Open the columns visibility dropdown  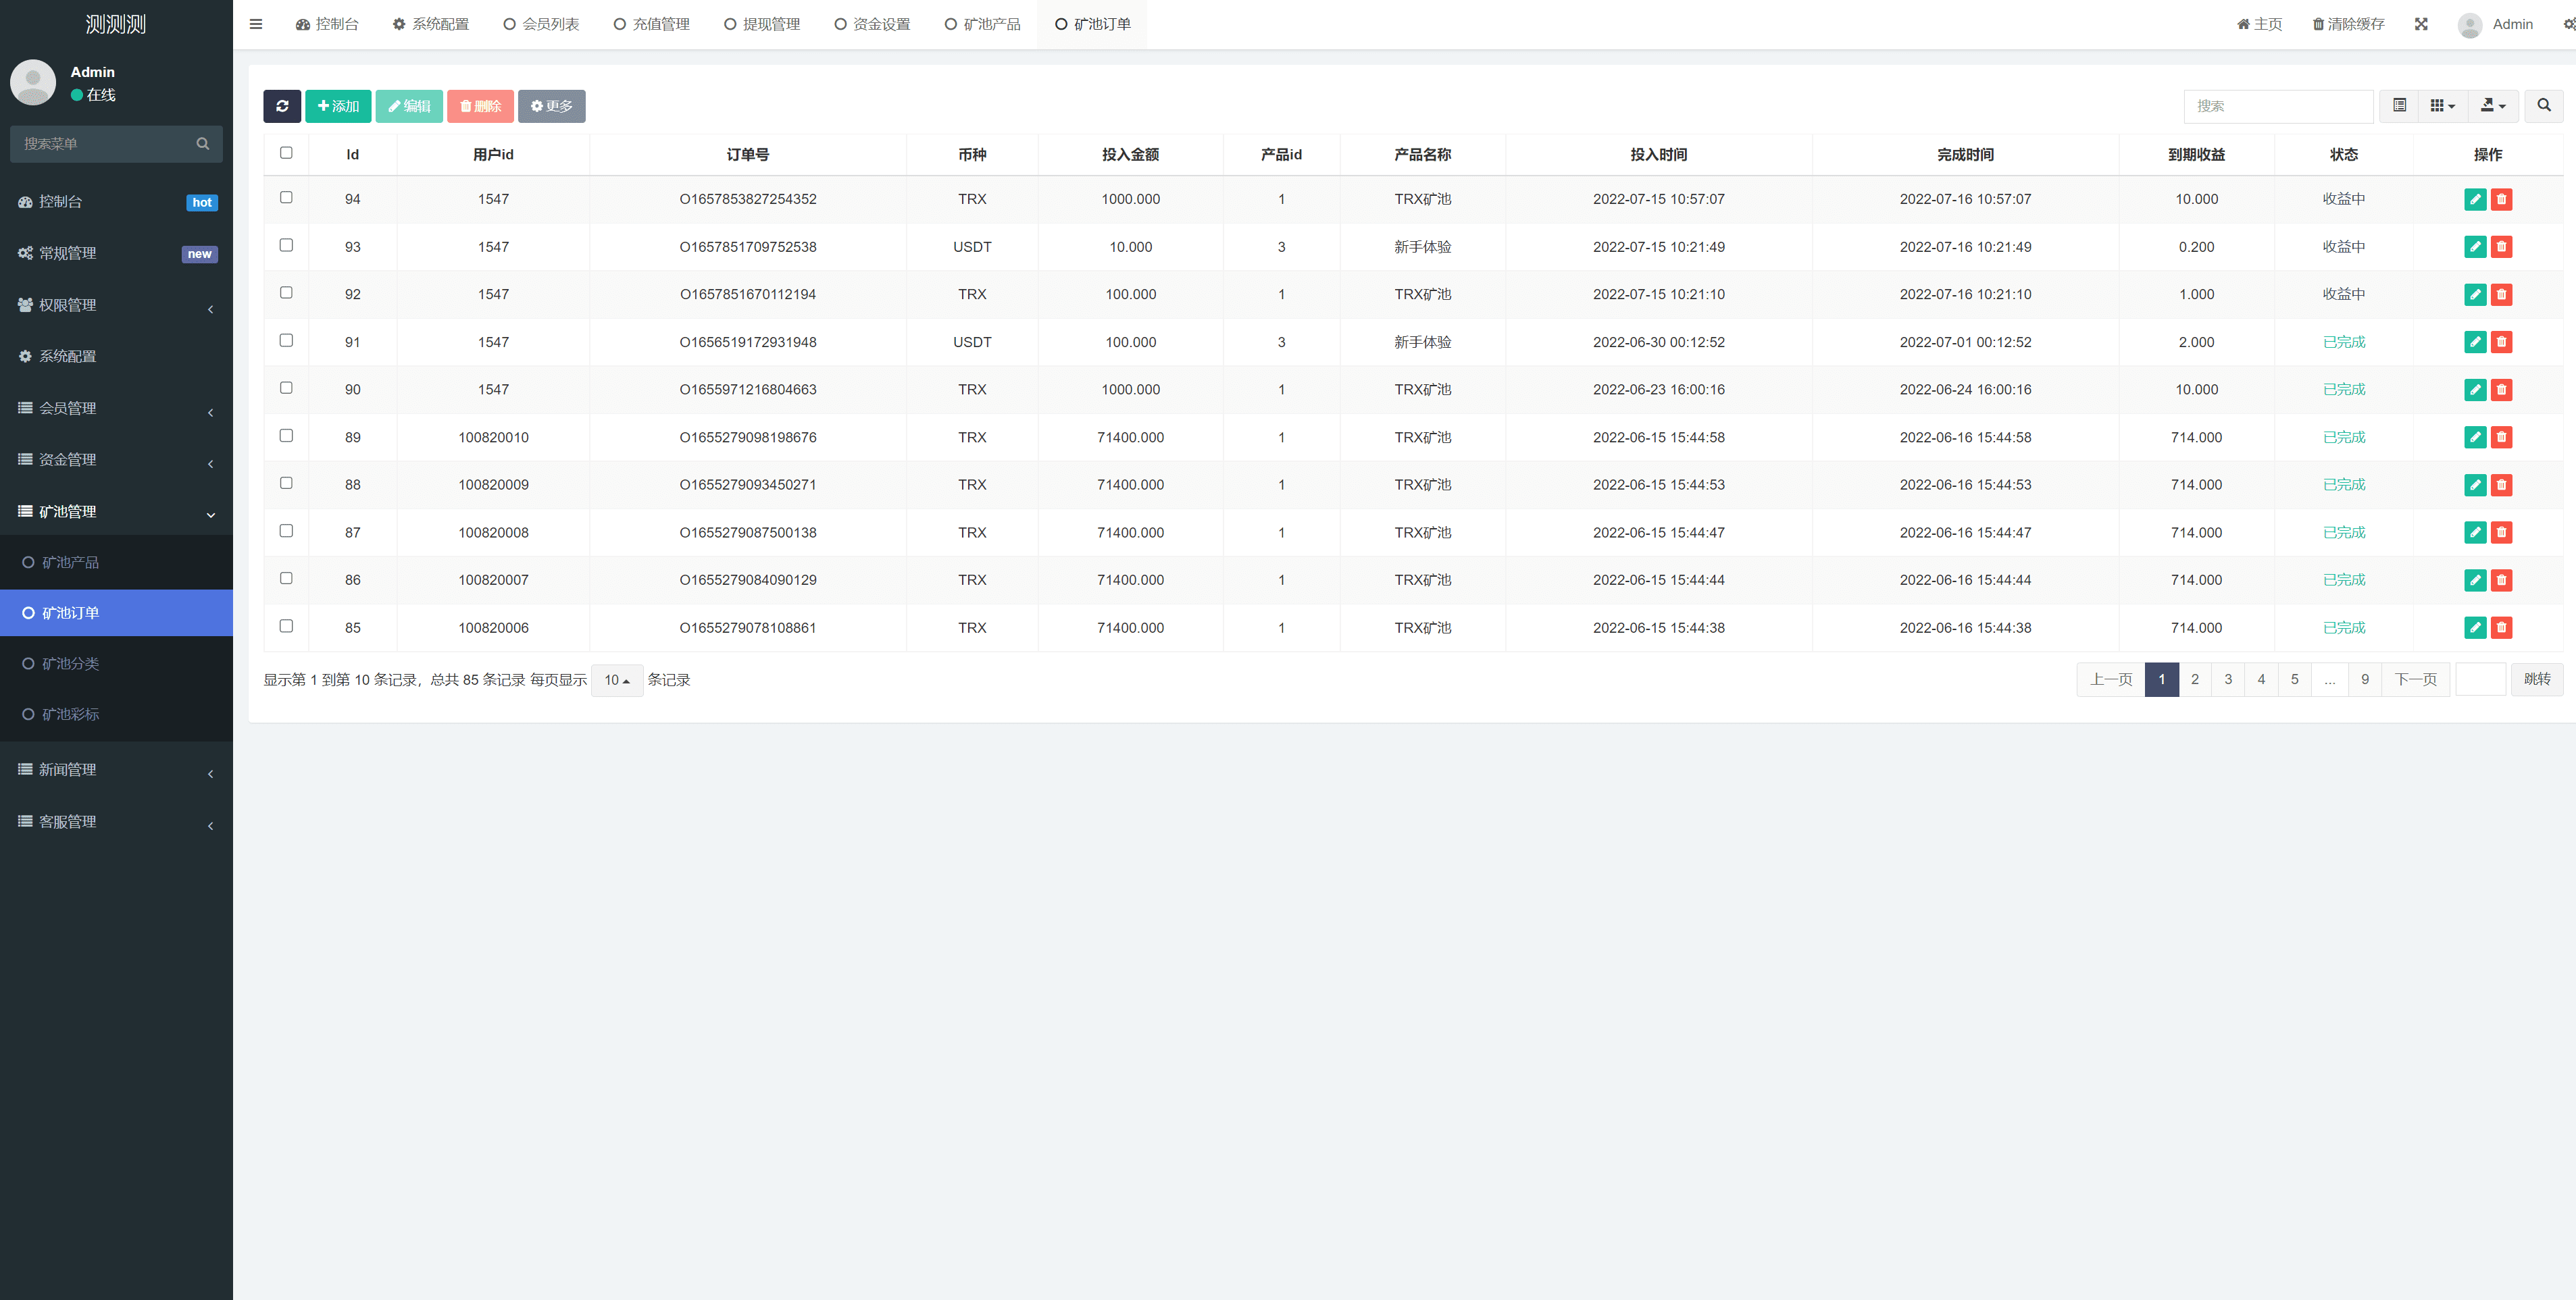pyautogui.click(x=2442, y=105)
